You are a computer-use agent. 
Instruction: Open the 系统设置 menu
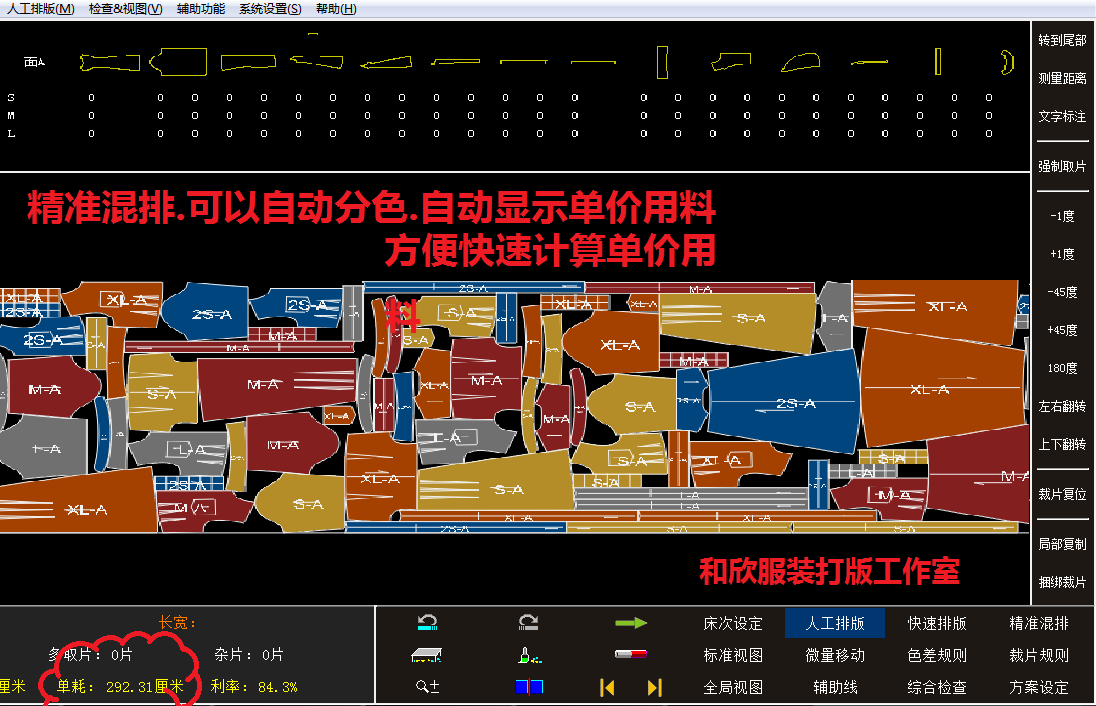coord(270,8)
